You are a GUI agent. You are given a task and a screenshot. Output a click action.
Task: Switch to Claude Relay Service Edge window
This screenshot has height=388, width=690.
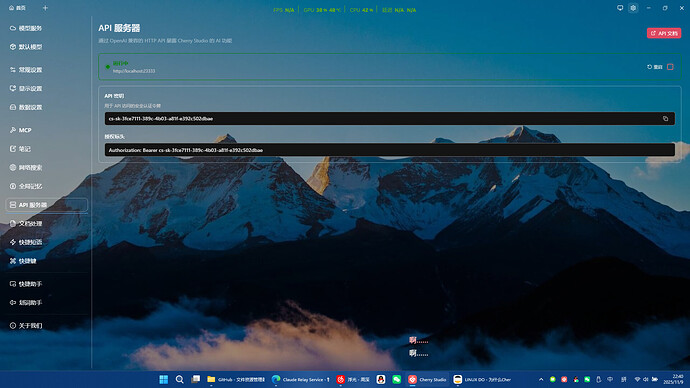301,379
